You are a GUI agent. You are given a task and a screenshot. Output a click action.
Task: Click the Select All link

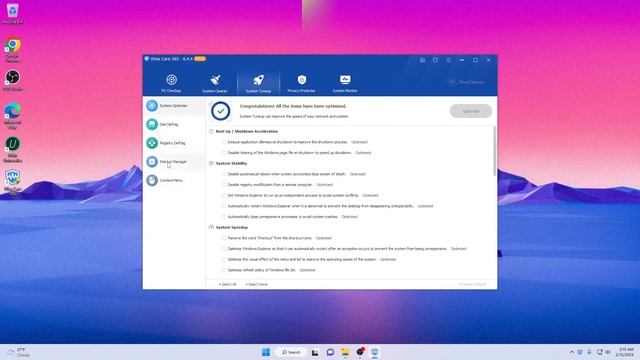(x=227, y=284)
